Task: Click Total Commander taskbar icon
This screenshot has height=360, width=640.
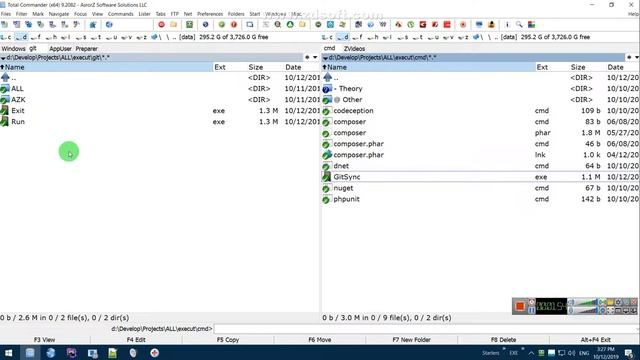Action: tap(30, 353)
